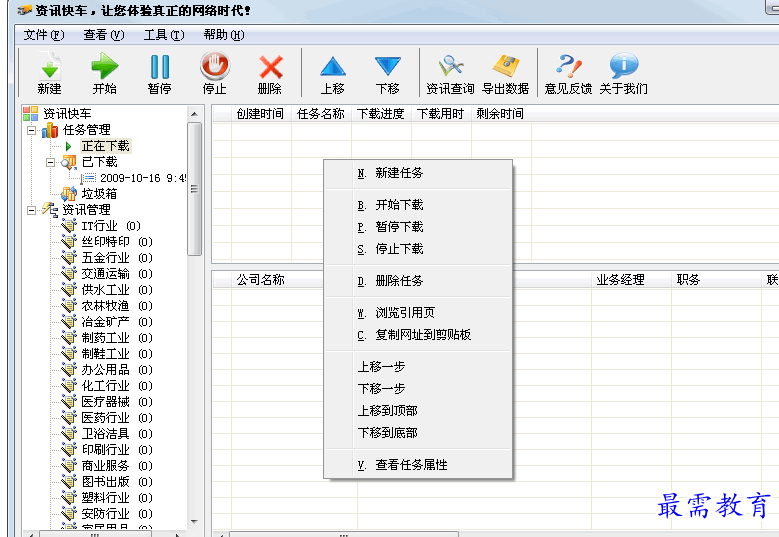Image resolution: width=779 pixels, height=537 pixels.
Task: Click the 下载用时 column header
Action: click(x=441, y=114)
